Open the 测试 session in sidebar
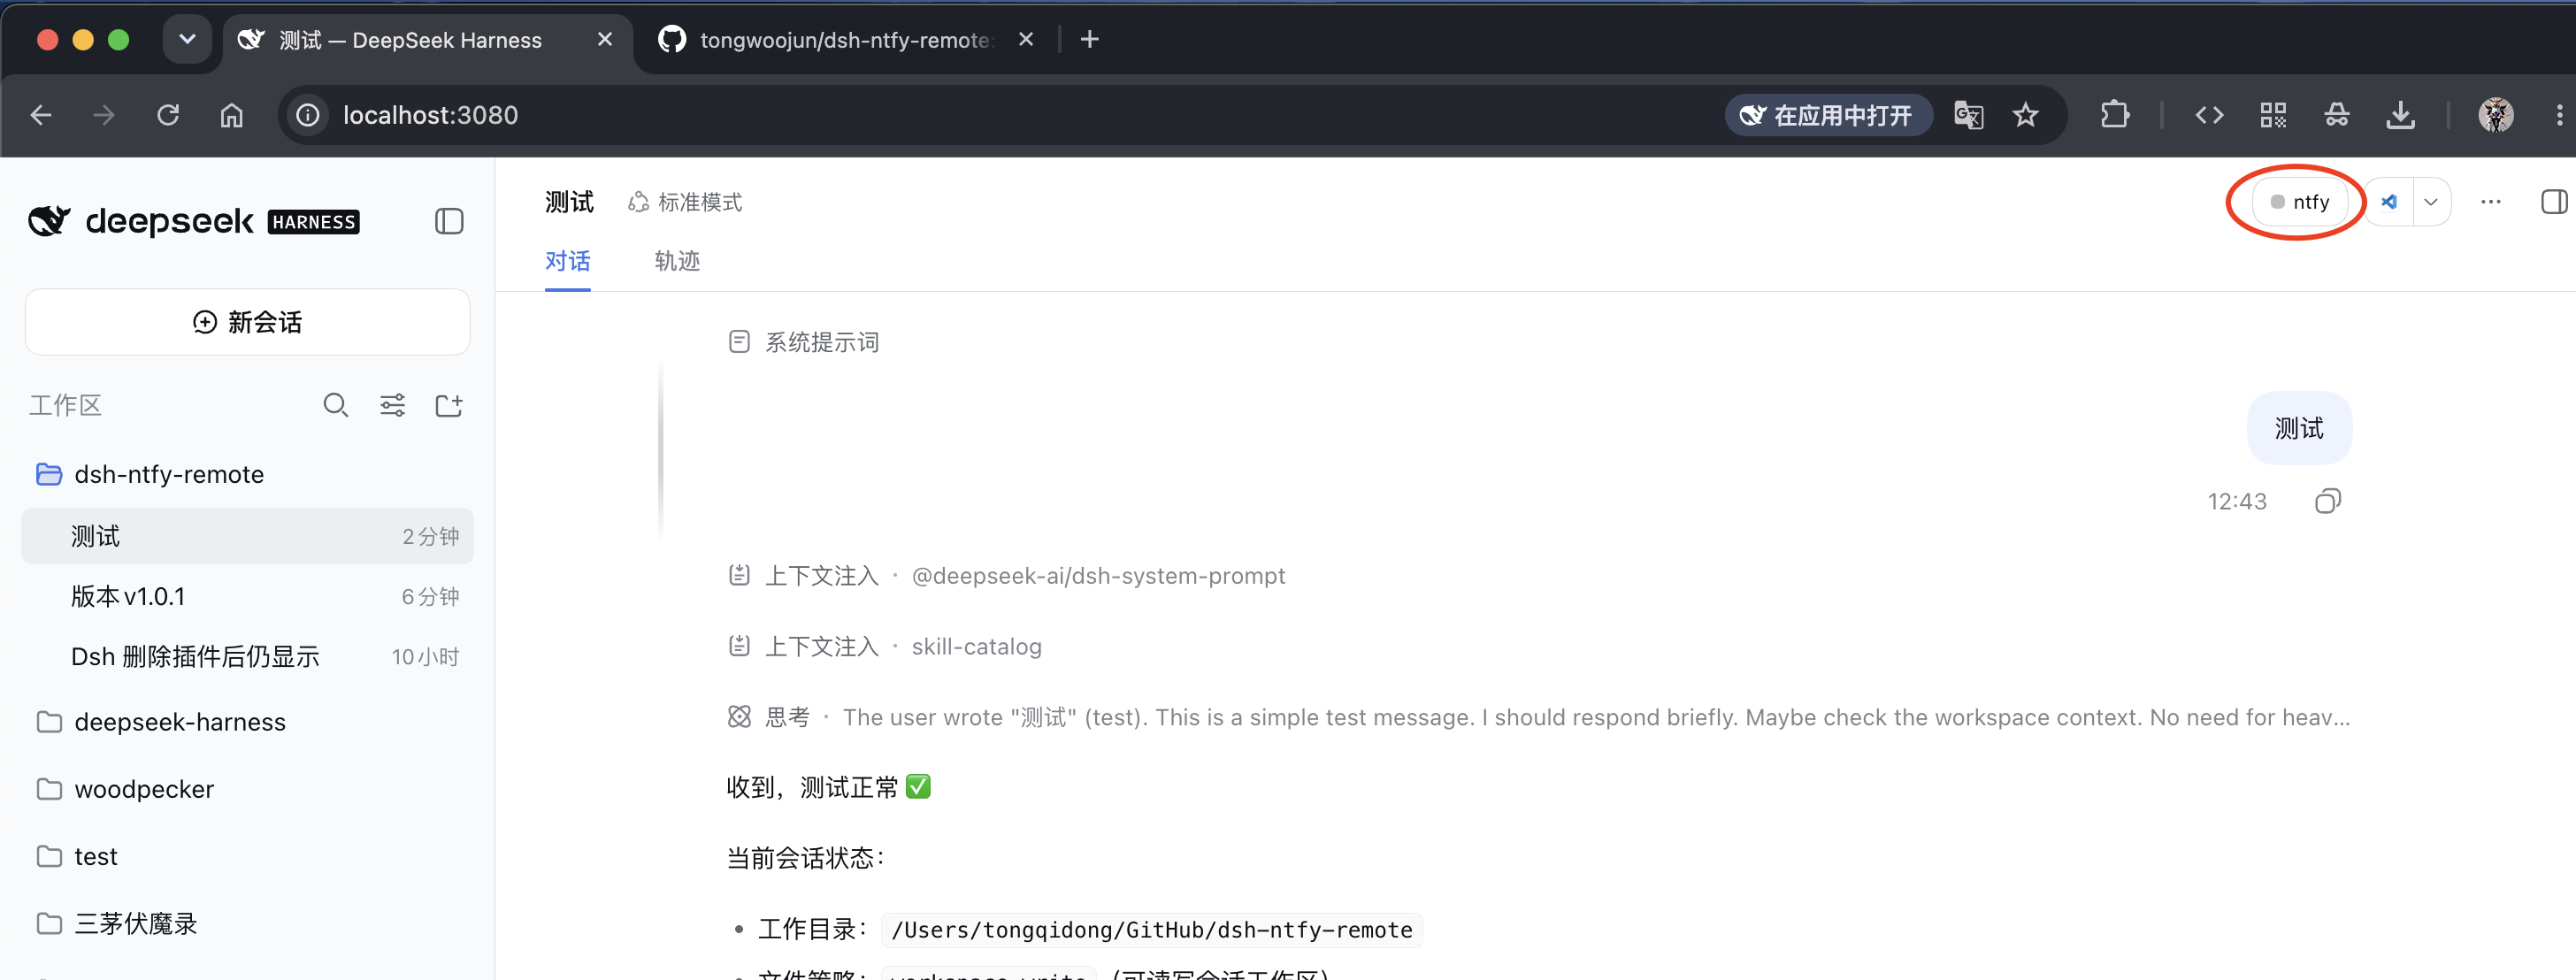This screenshot has width=2576, height=980. tap(247, 536)
